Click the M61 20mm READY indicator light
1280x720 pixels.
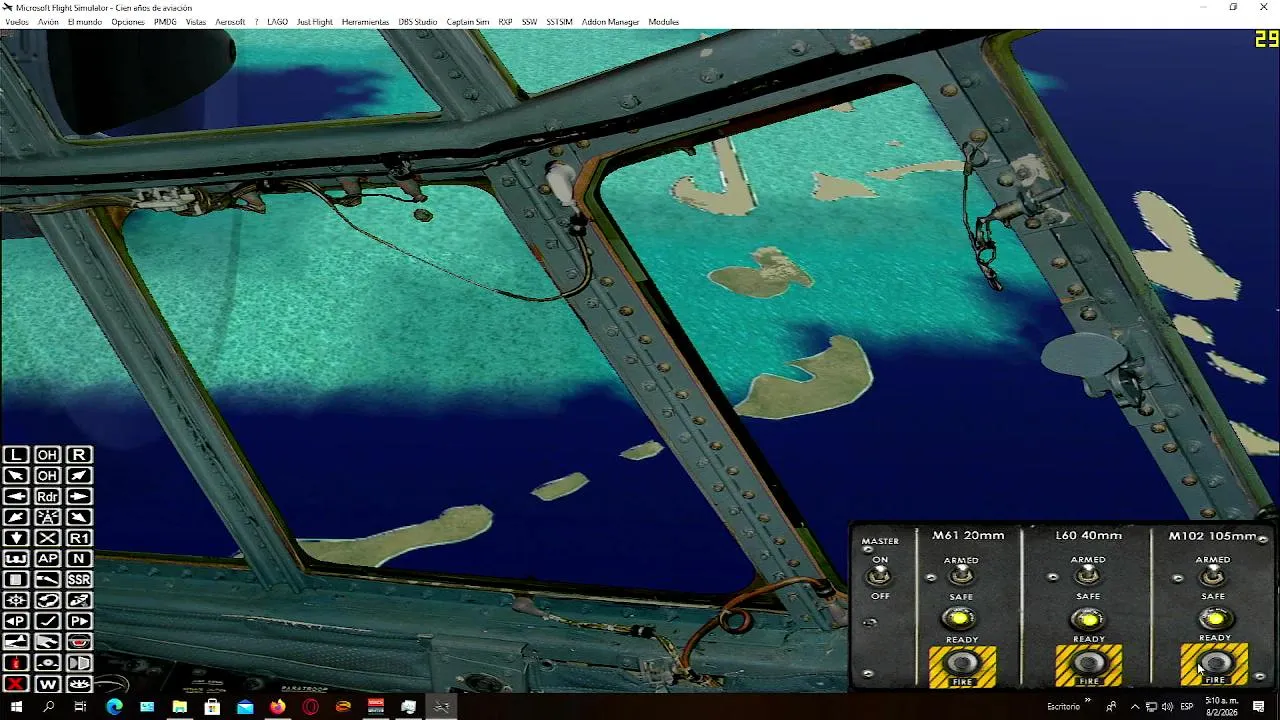pyautogui.click(x=961, y=619)
